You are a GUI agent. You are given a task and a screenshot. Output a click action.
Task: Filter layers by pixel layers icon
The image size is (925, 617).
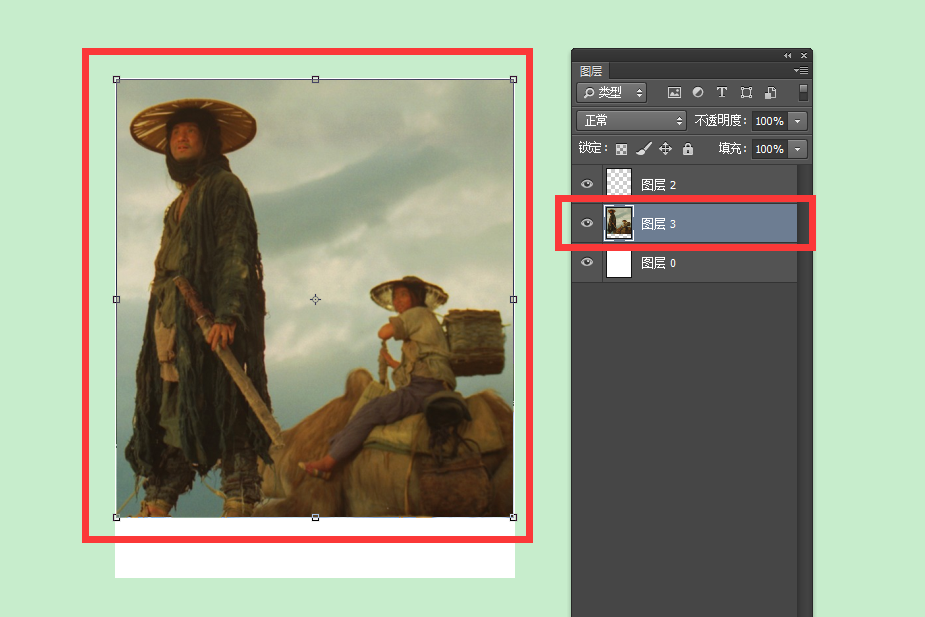(x=674, y=93)
